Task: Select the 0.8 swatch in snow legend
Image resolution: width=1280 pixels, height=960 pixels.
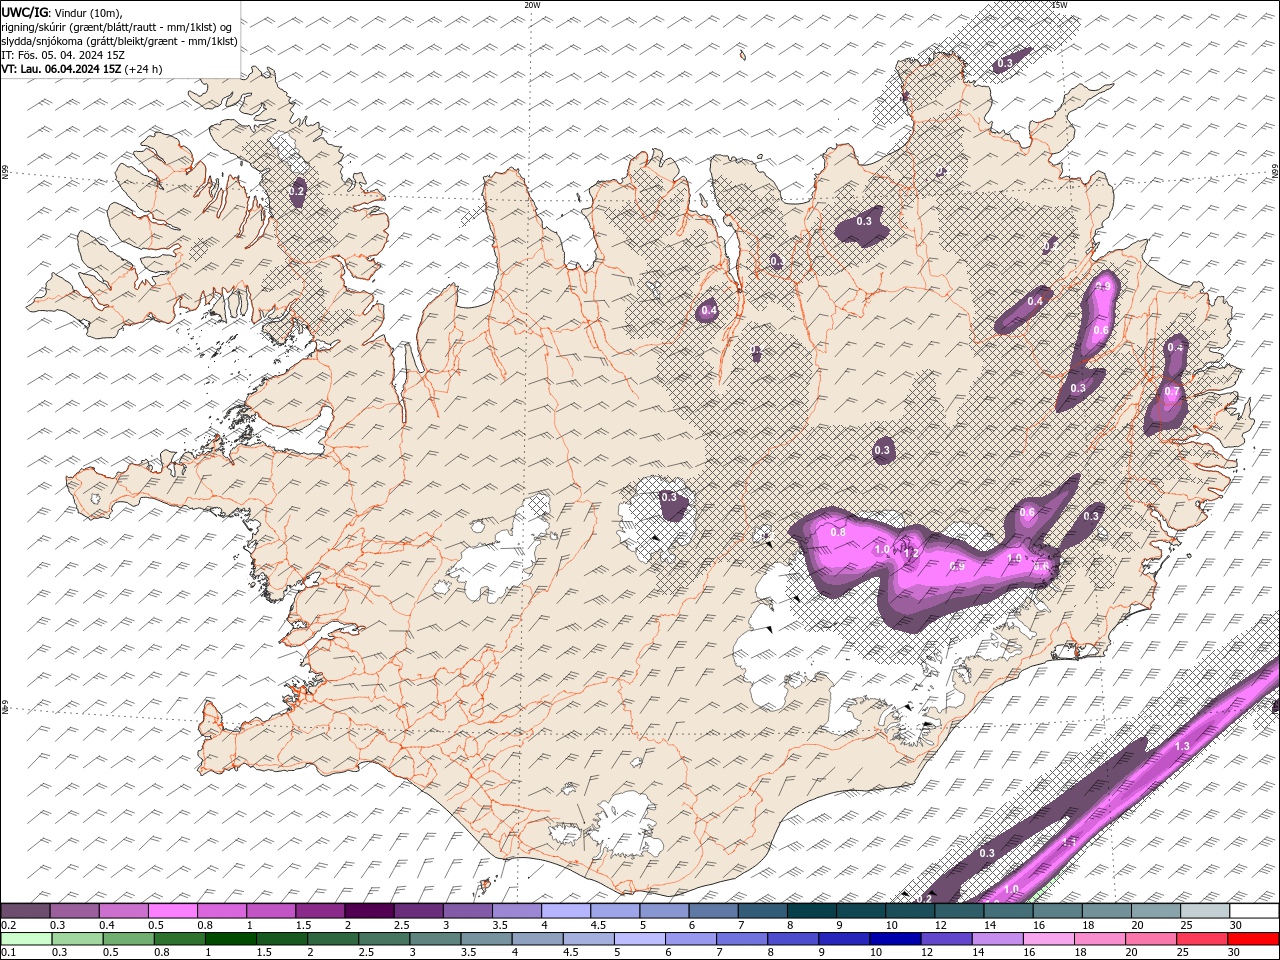Action: [222, 911]
